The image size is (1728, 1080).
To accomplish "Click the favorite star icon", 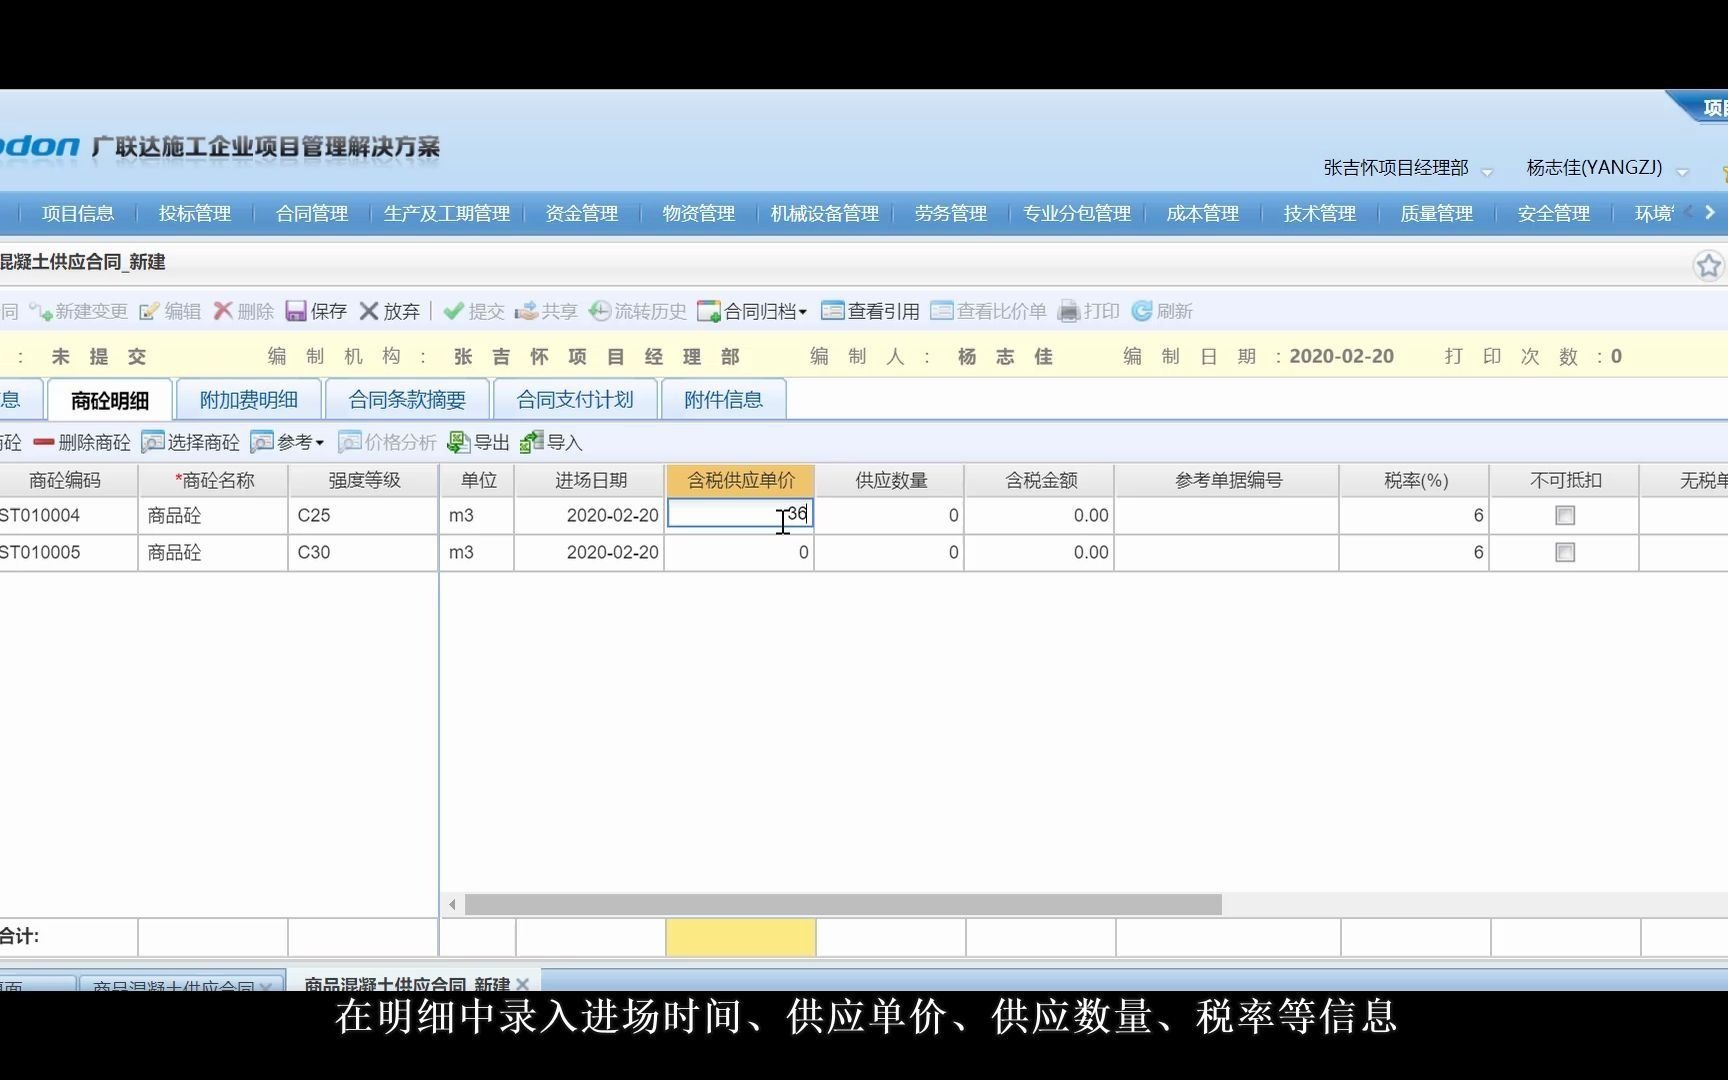I will click(x=1708, y=266).
